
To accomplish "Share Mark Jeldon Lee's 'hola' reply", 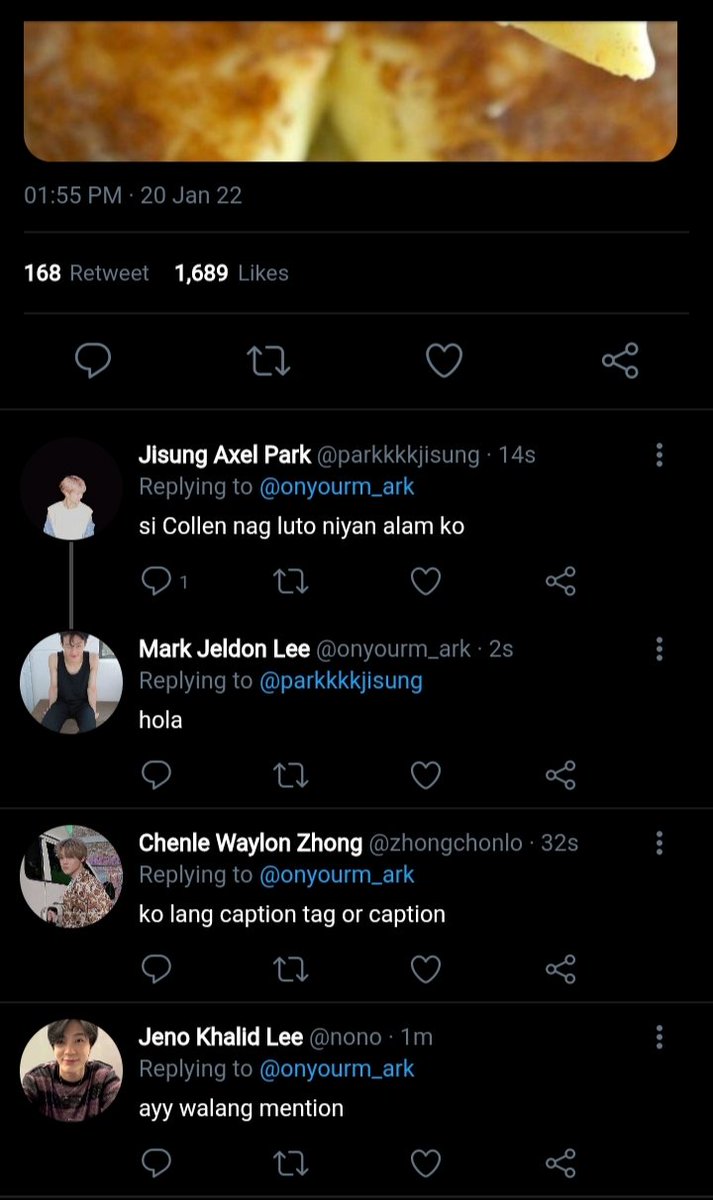I will 561,775.
